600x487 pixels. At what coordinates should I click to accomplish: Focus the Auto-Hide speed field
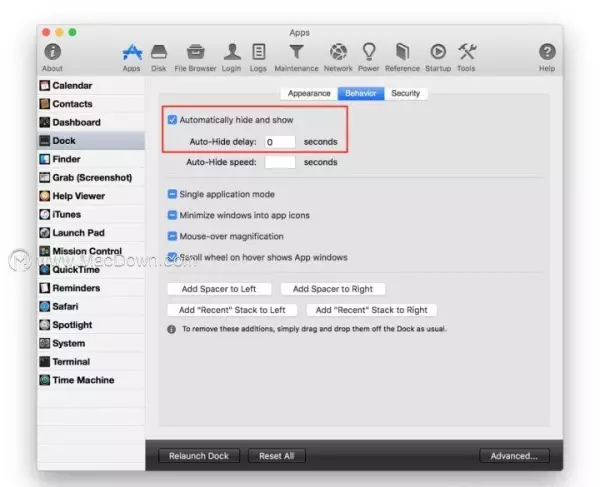pos(280,162)
